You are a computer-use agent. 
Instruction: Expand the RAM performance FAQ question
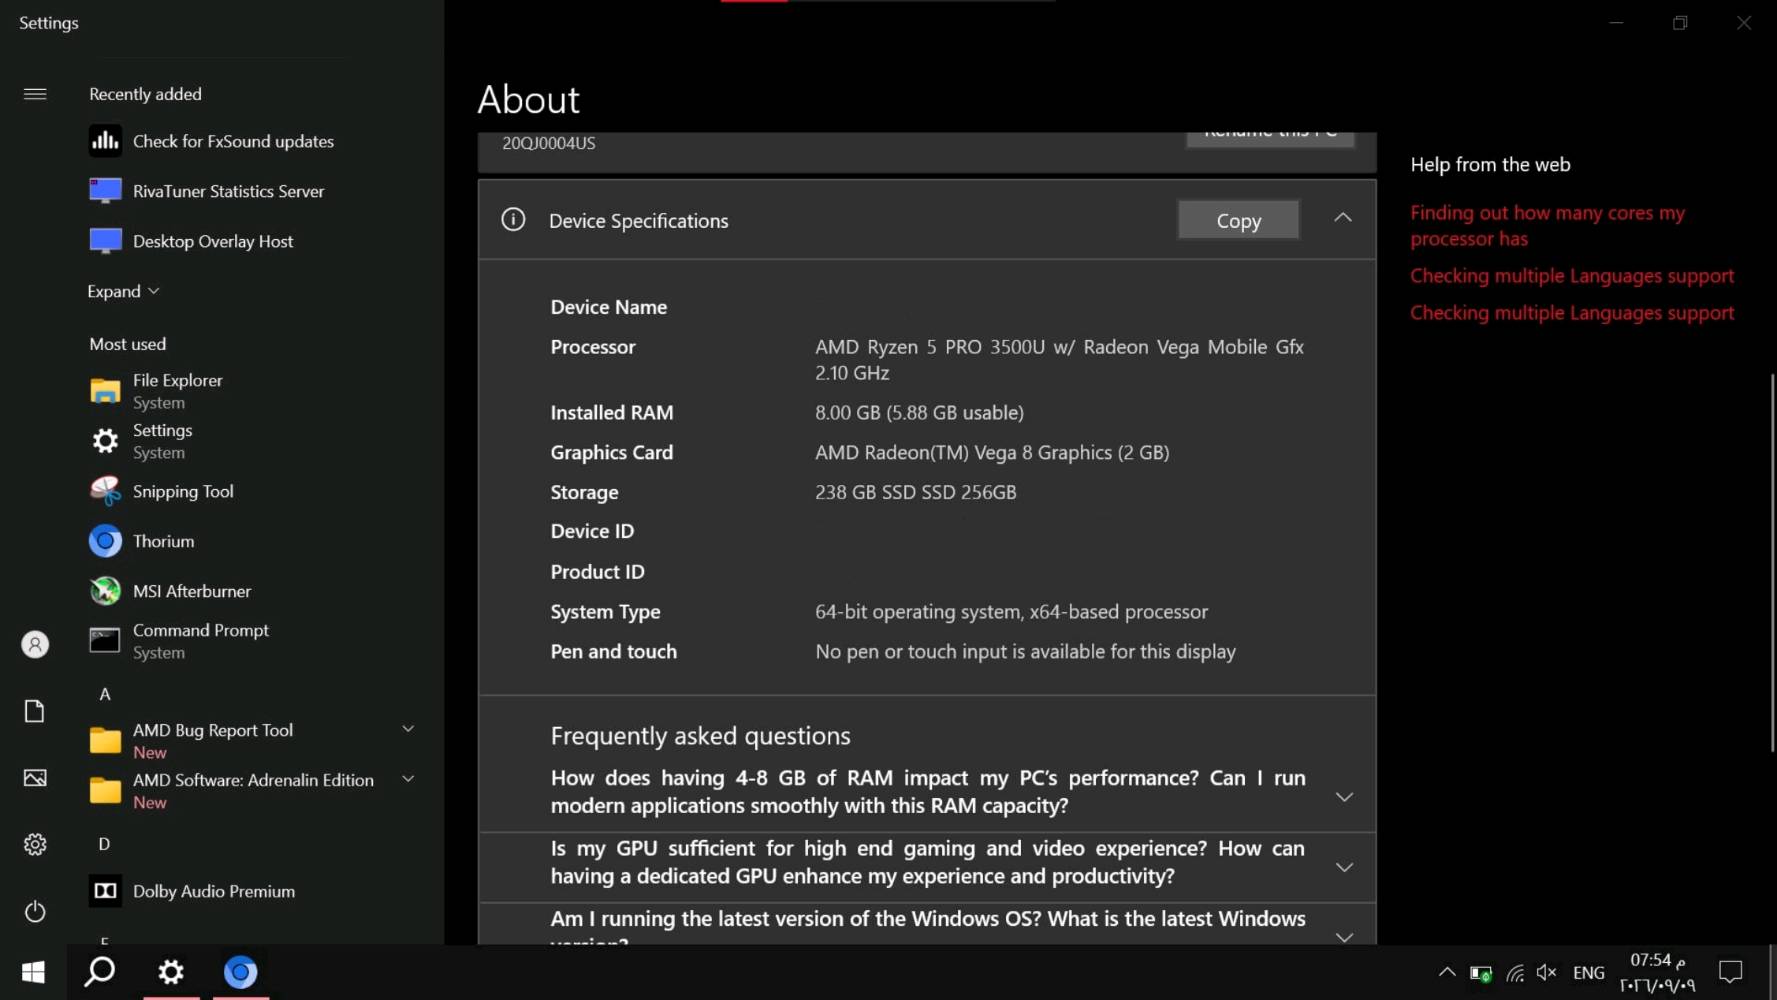click(x=1344, y=797)
